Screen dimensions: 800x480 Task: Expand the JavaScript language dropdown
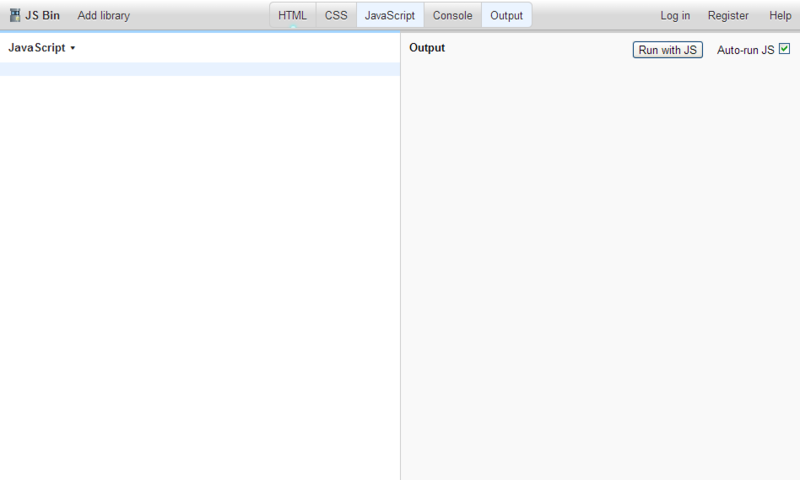coord(42,47)
